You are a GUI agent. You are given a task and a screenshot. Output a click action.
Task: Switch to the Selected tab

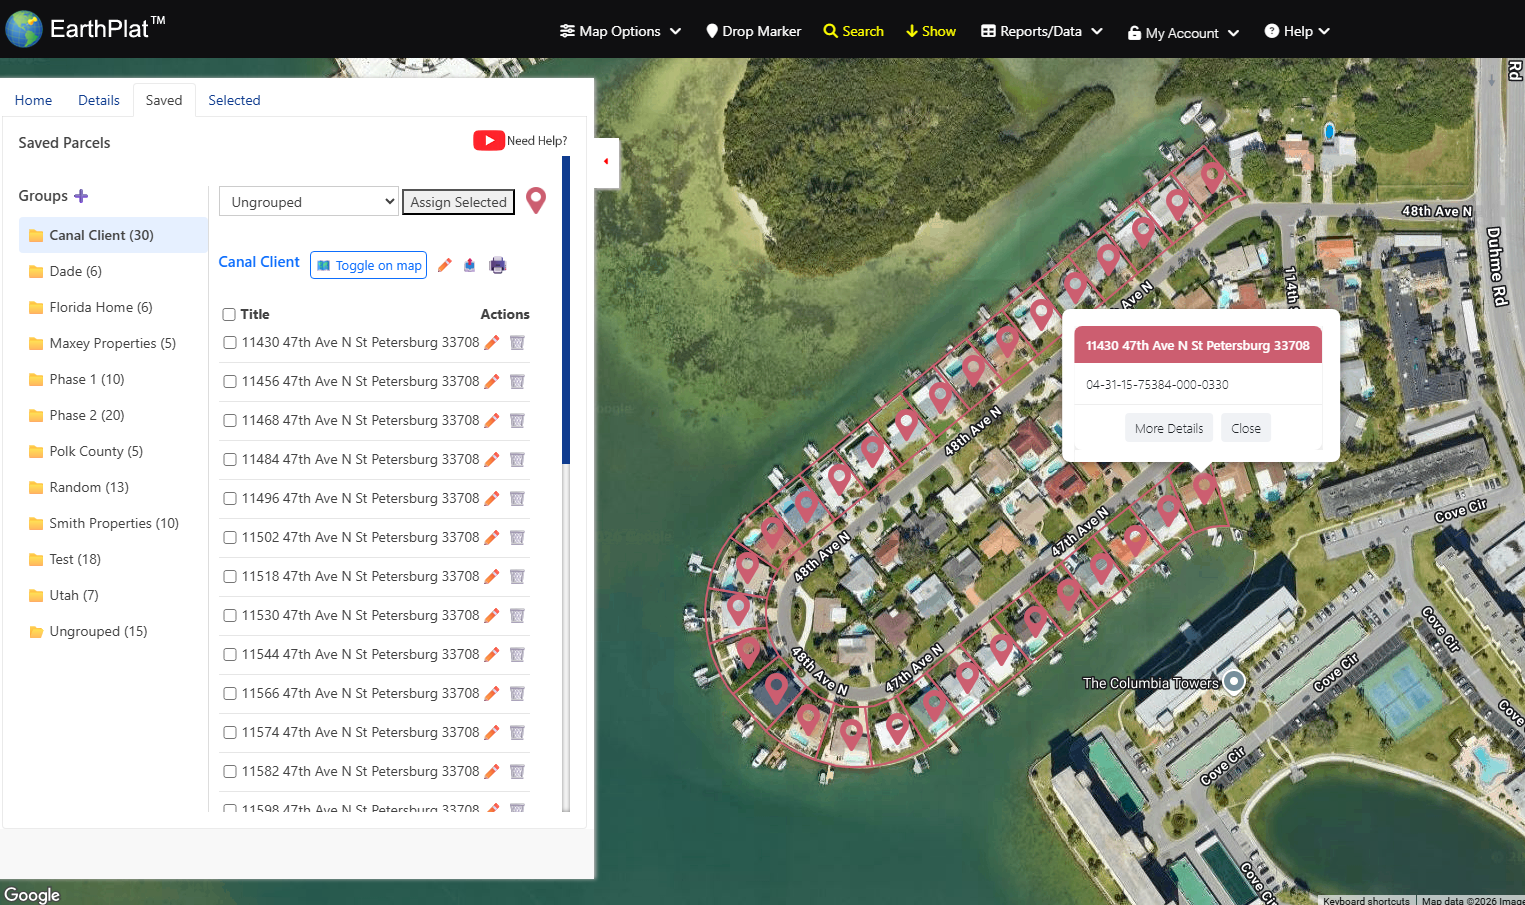tap(234, 100)
